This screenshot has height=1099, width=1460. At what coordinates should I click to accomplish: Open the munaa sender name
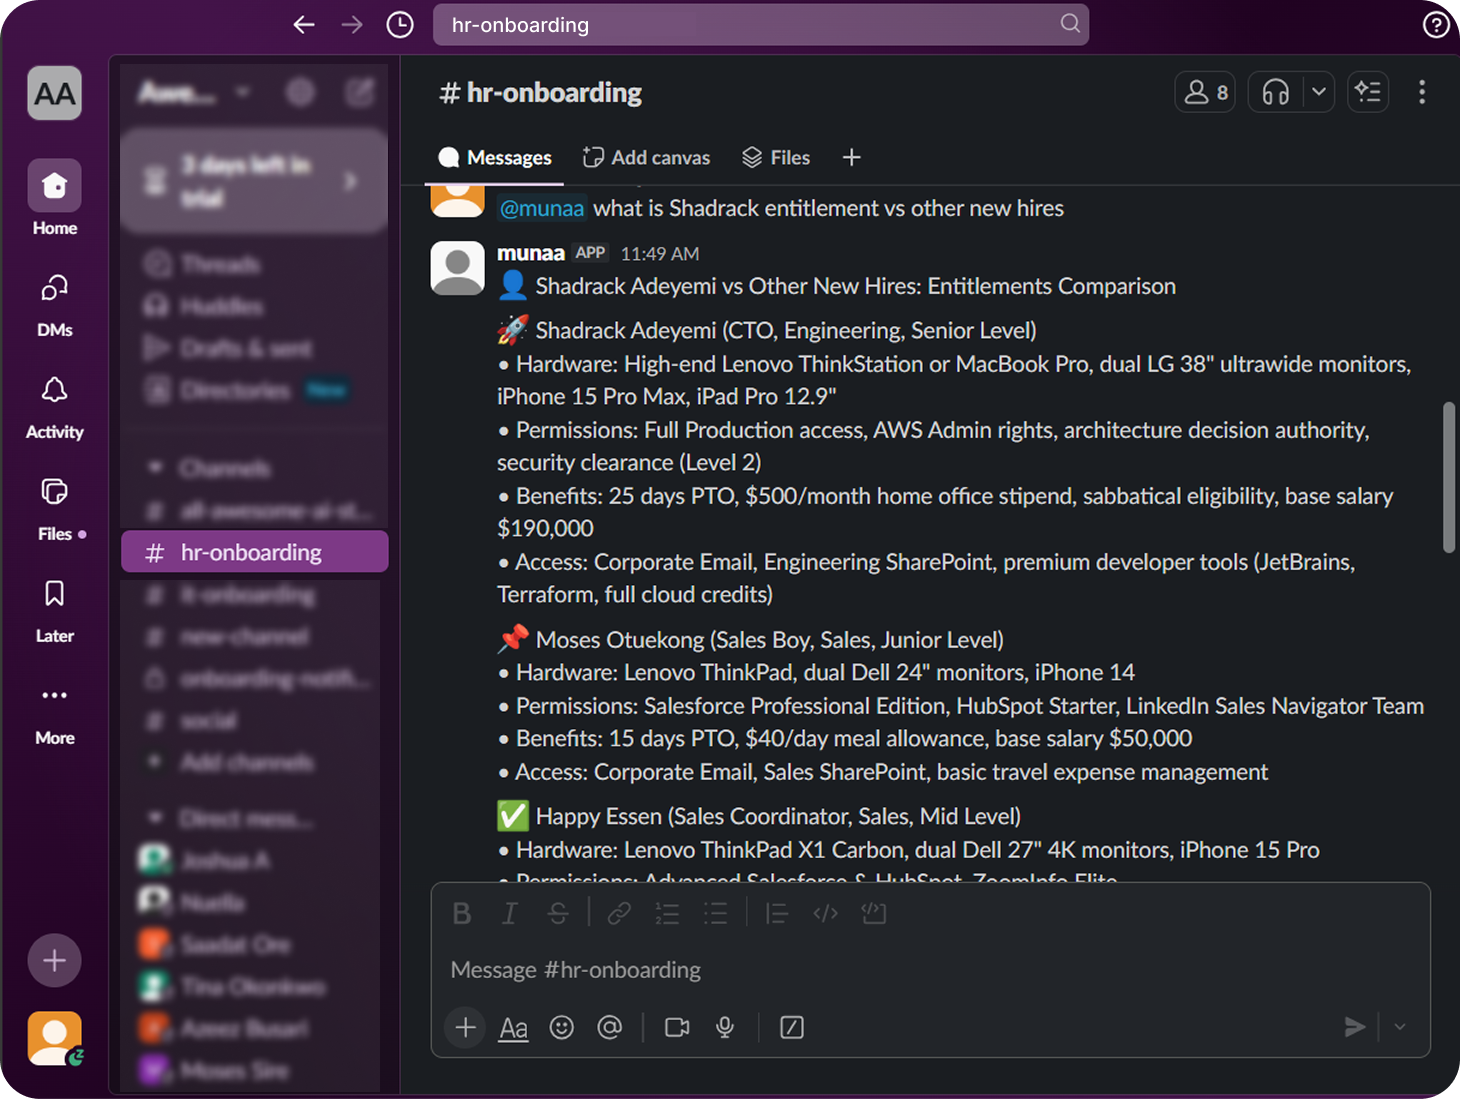click(531, 253)
